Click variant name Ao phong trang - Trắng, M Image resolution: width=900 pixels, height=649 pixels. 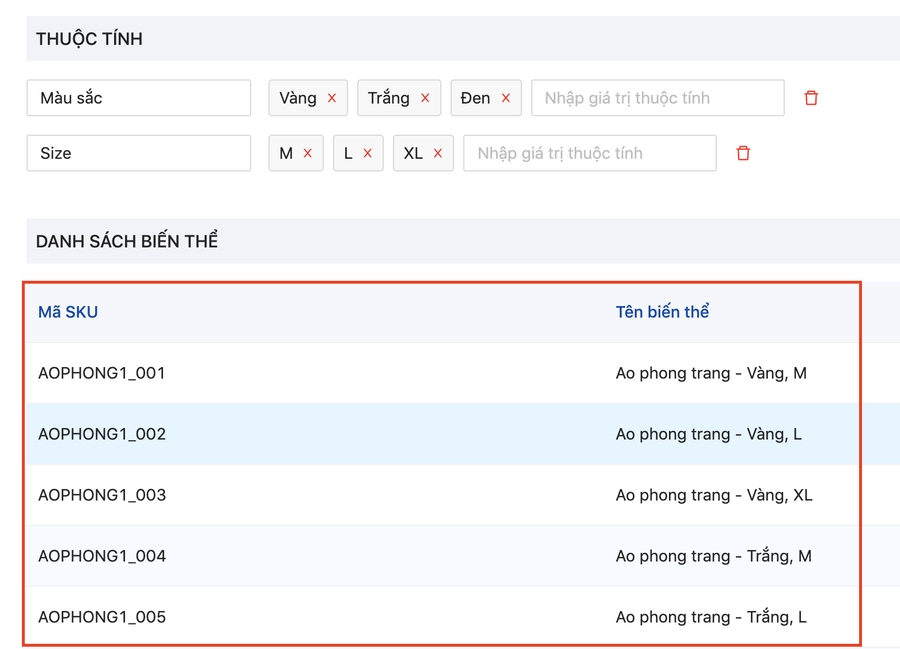[713, 556]
